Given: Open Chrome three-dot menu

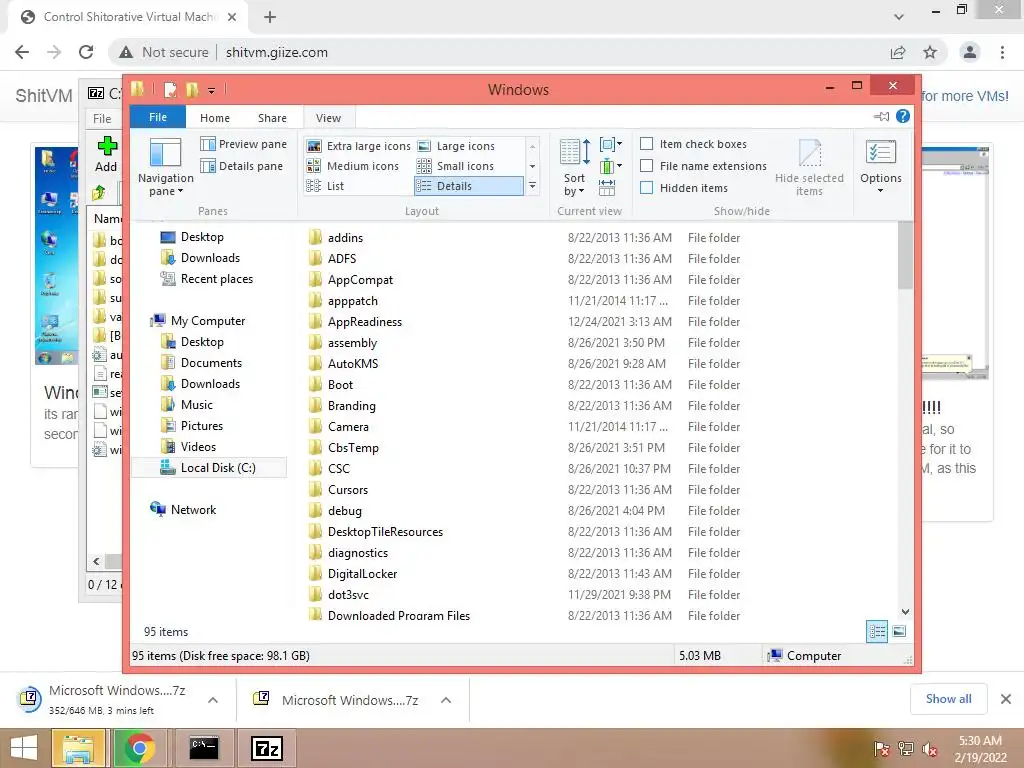Looking at the screenshot, I should (x=1002, y=52).
